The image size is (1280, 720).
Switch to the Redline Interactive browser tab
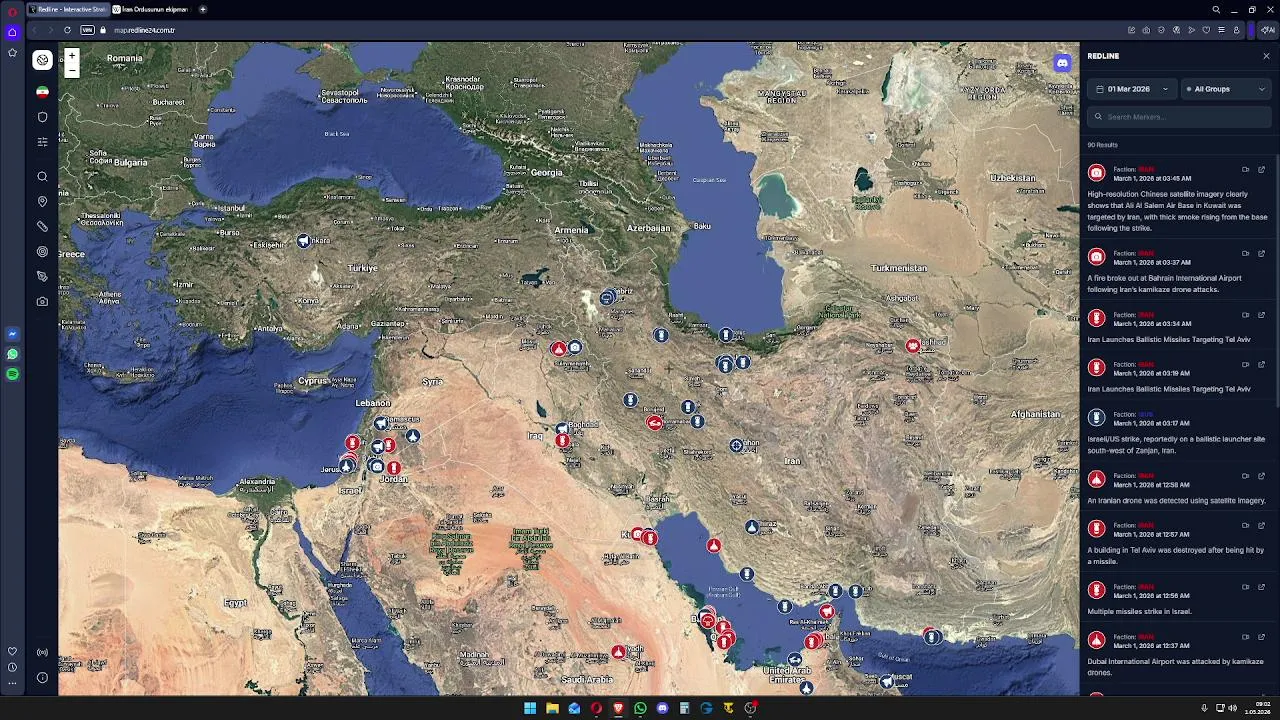[69, 9]
